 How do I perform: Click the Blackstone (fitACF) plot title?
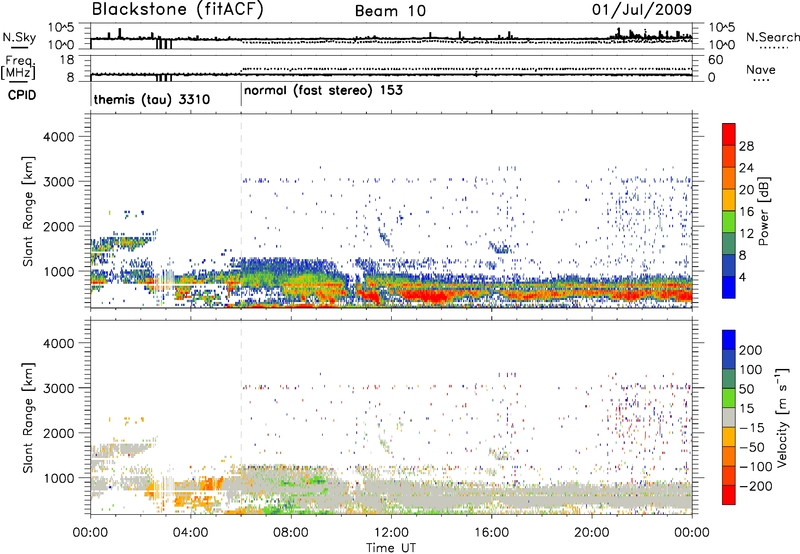click(177, 9)
